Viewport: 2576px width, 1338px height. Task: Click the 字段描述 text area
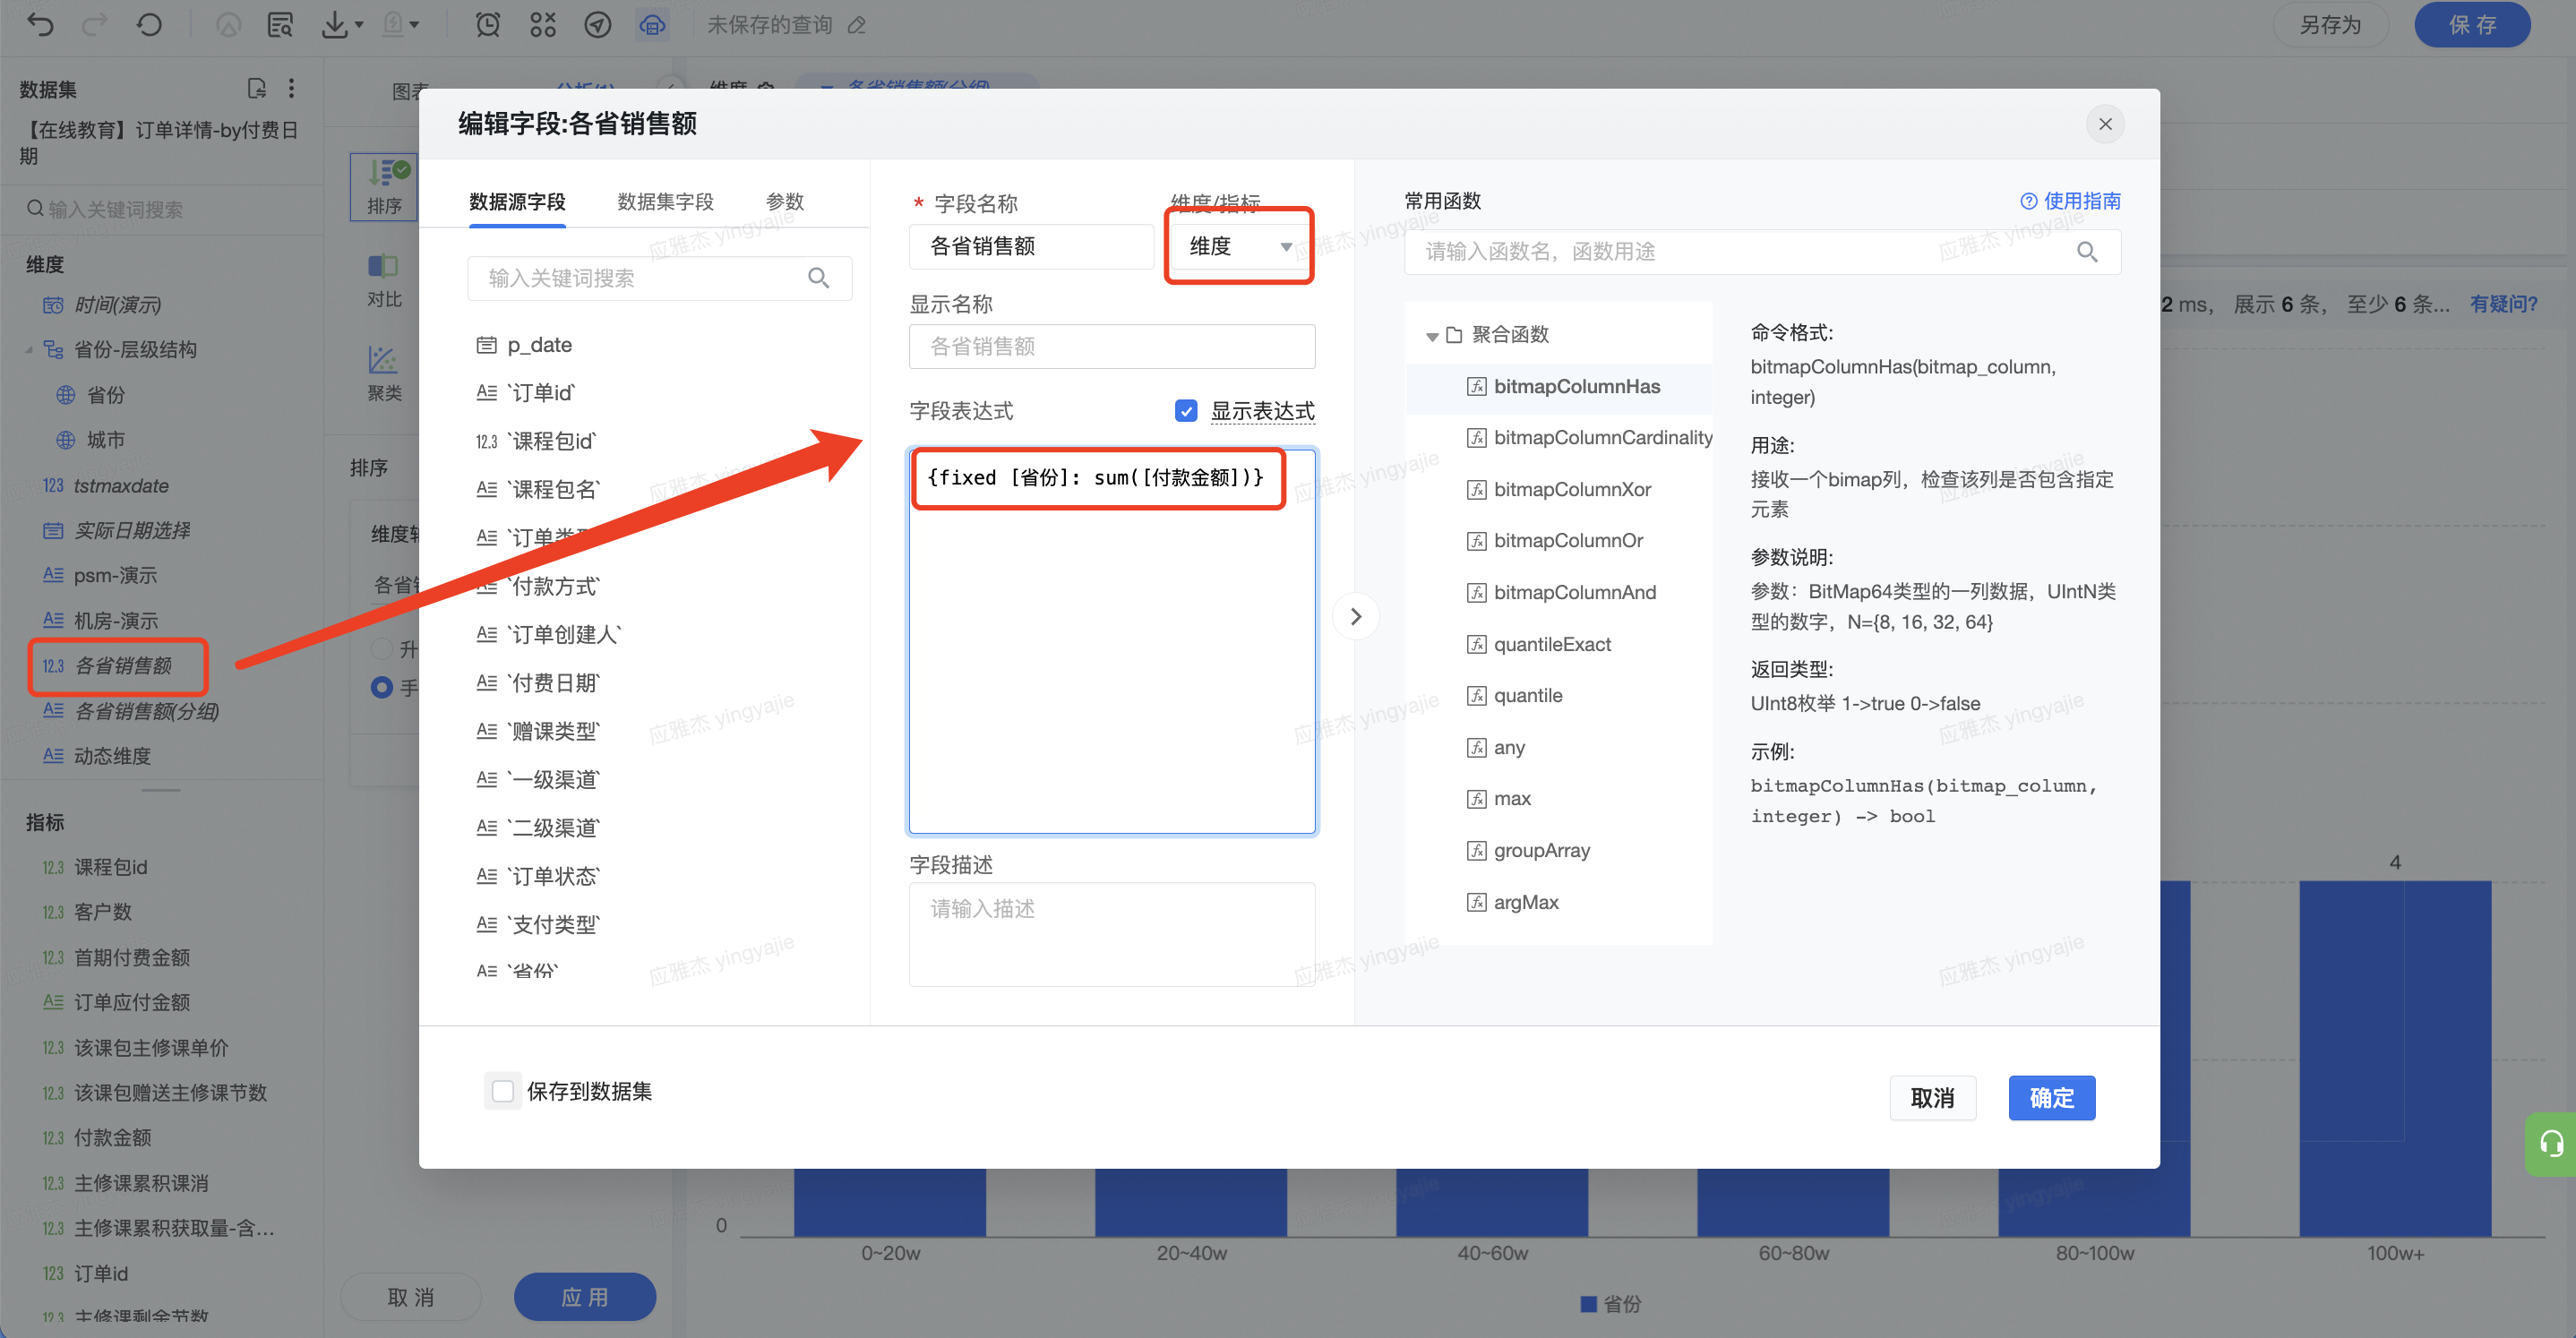click(x=1111, y=934)
